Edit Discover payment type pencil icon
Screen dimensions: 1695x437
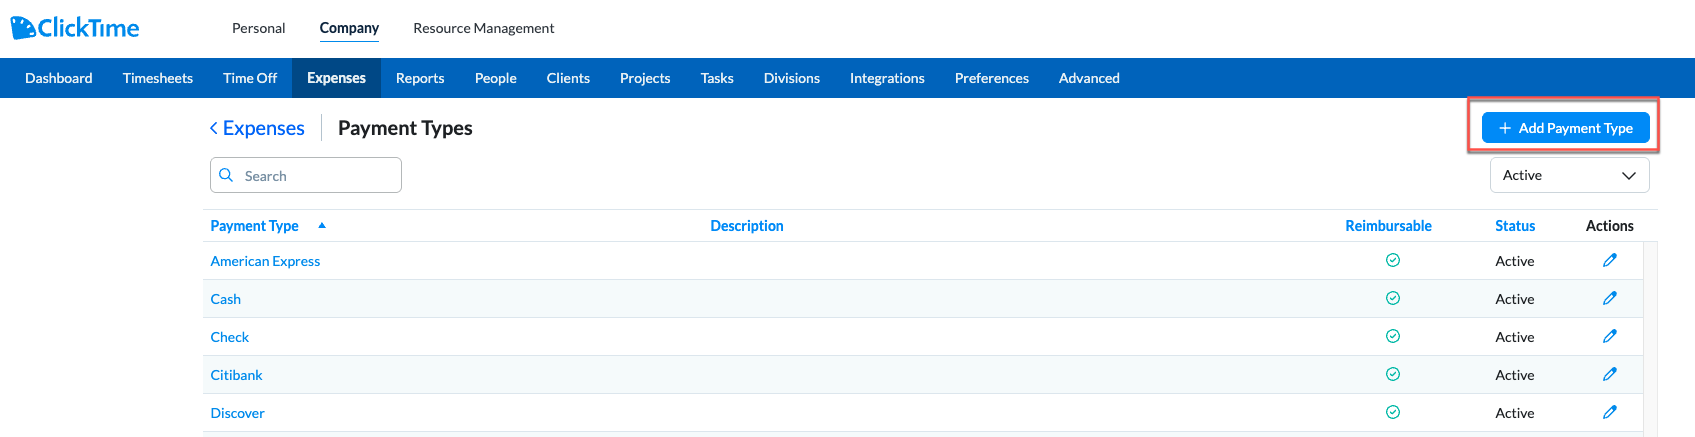tap(1609, 412)
